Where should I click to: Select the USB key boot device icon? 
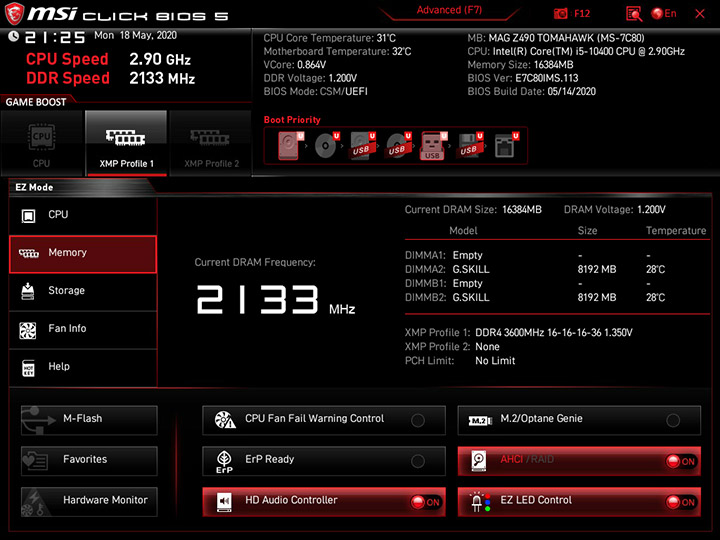pos(433,146)
